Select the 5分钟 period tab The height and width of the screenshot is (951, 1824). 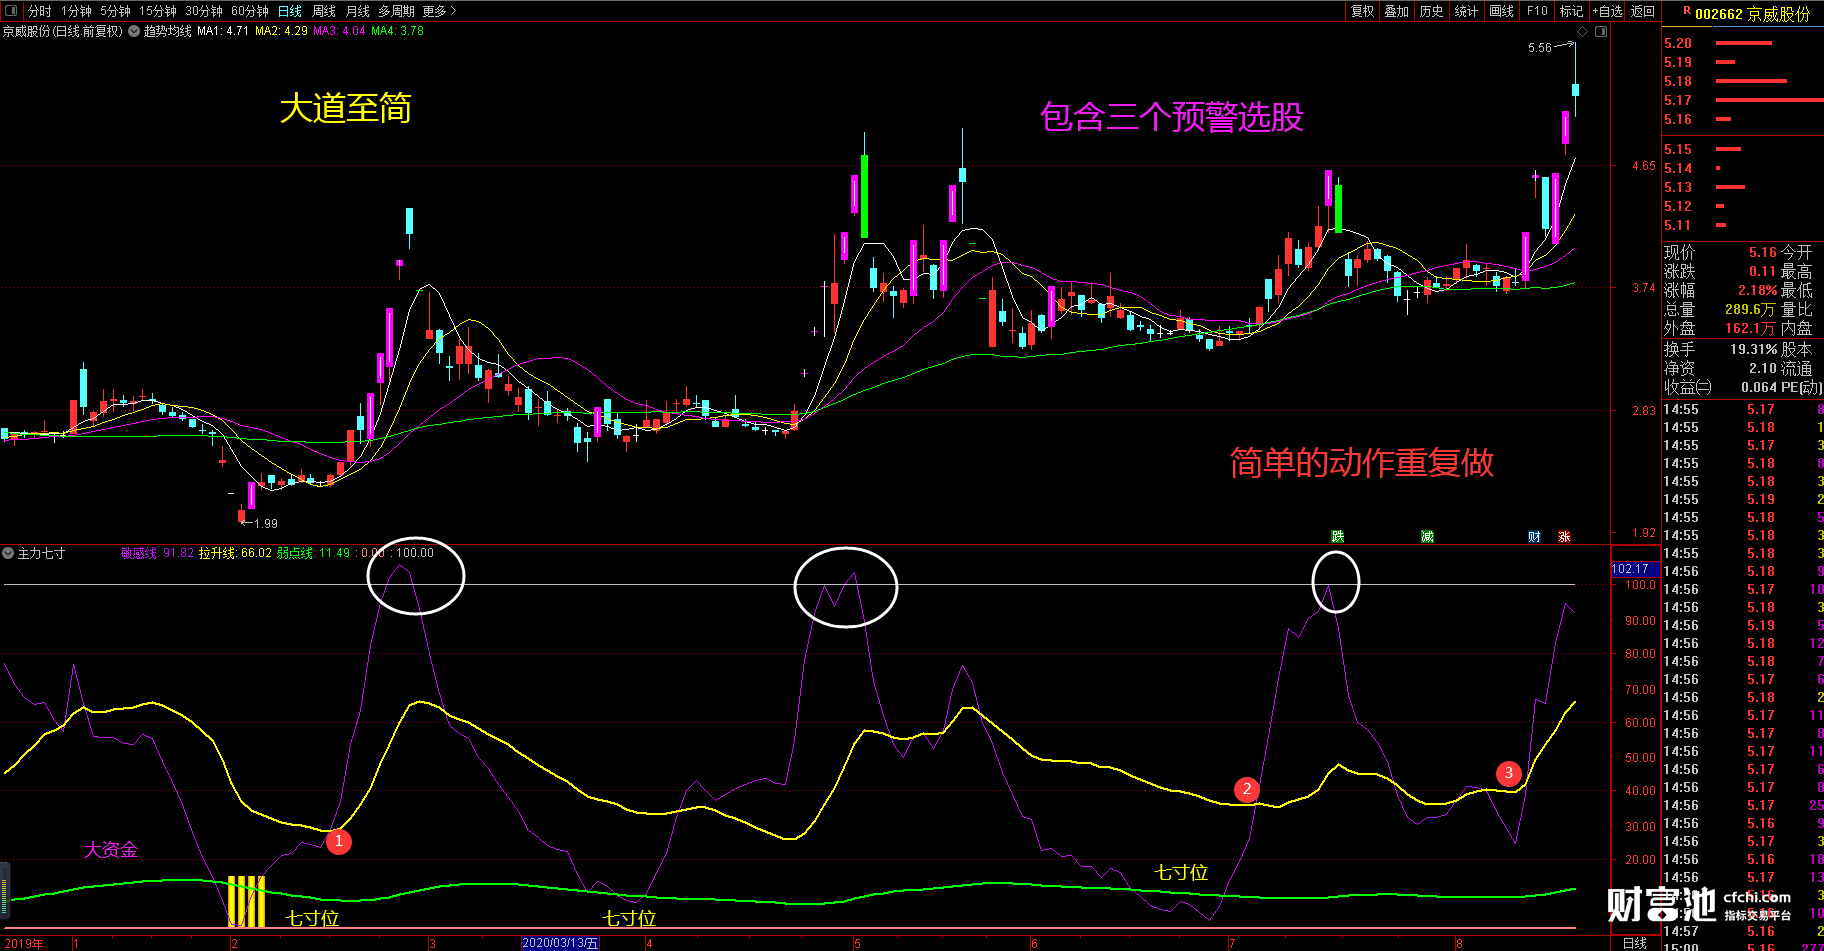(115, 11)
